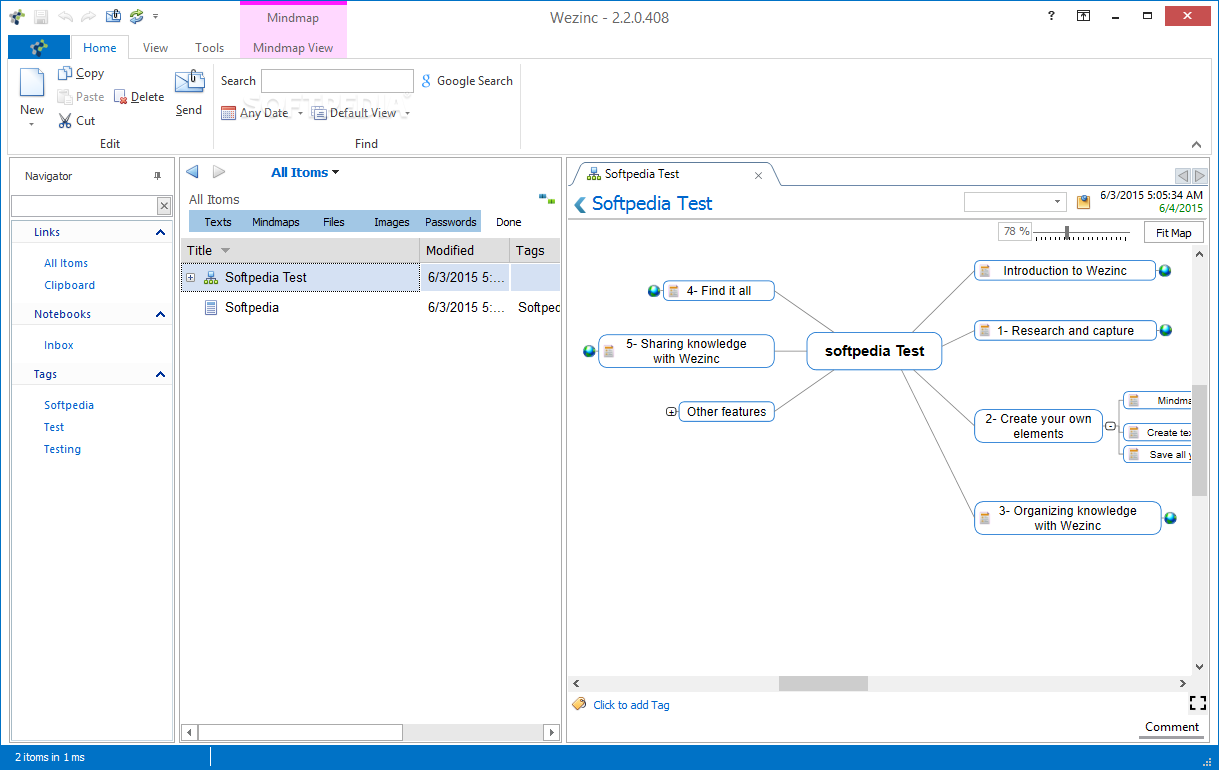Click the Fit Map button
The image size is (1219, 770).
pos(1174,232)
